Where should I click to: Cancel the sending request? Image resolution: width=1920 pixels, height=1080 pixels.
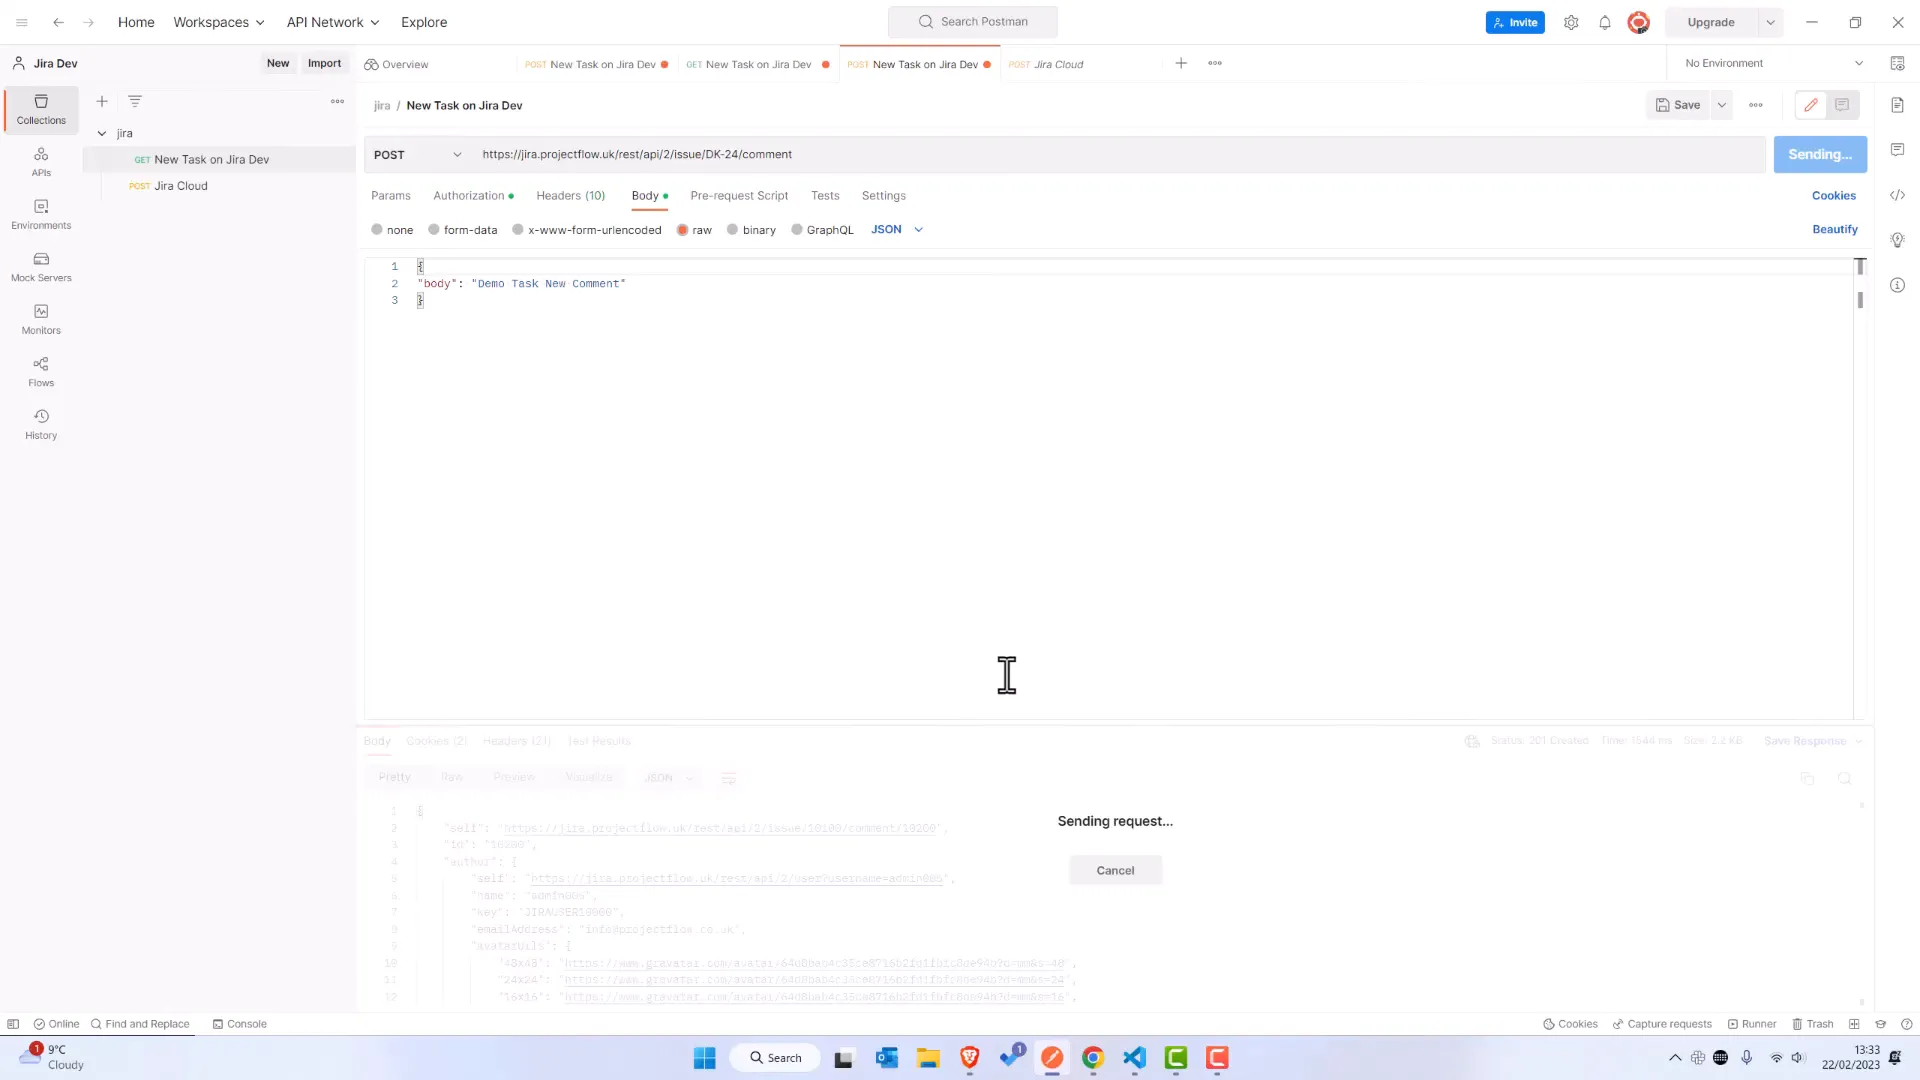point(1115,870)
